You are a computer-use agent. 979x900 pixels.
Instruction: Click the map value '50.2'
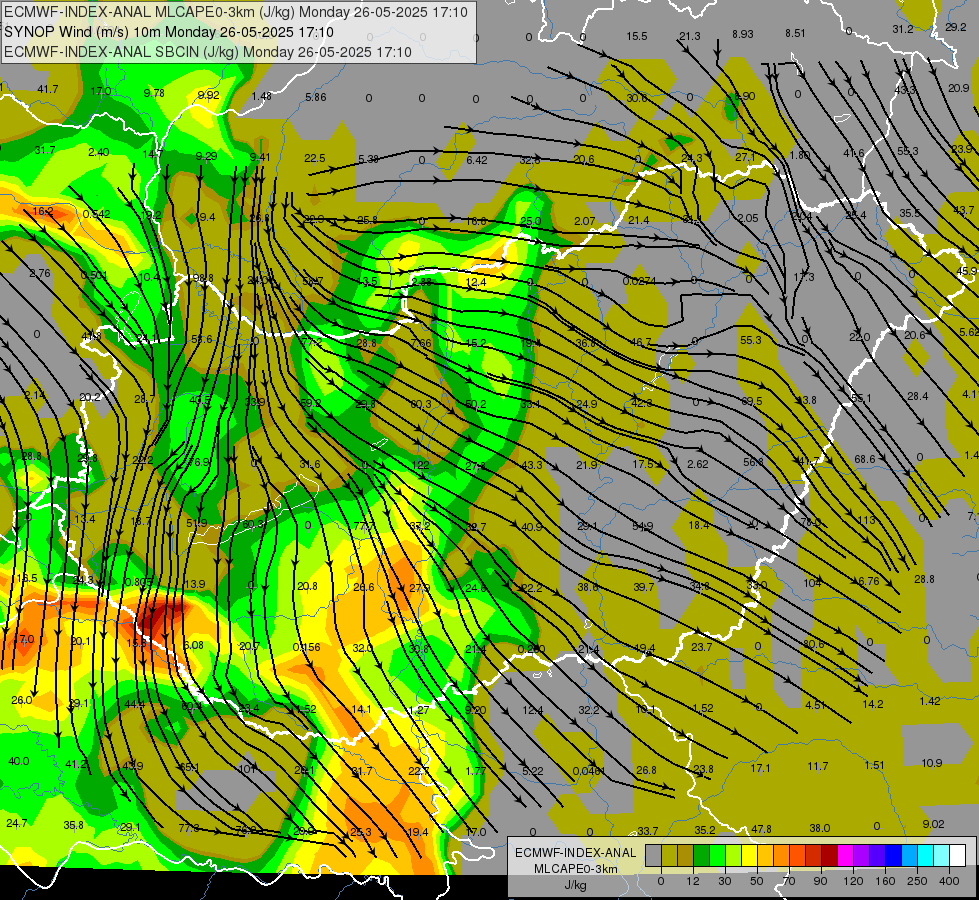476,405
